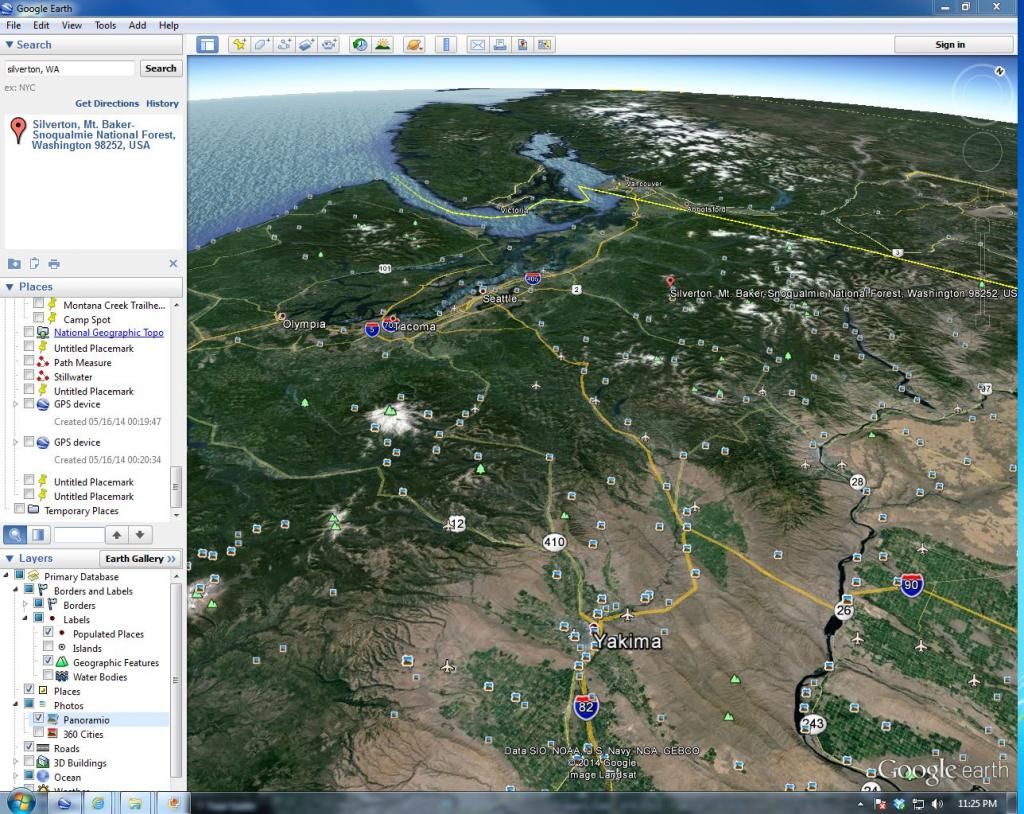The height and width of the screenshot is (814, 1024).
Task: Show historical imagery clock tool
Action: (360, 44)
